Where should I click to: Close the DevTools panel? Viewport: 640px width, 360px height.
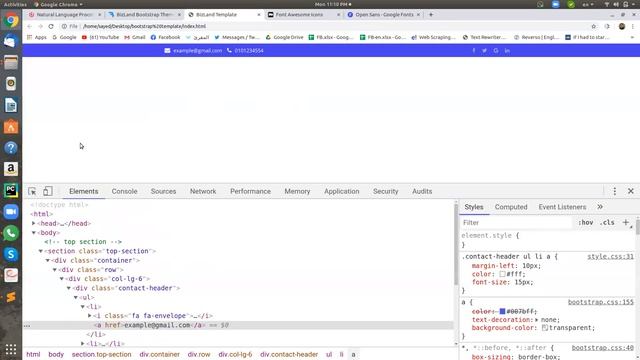[631, 191]
